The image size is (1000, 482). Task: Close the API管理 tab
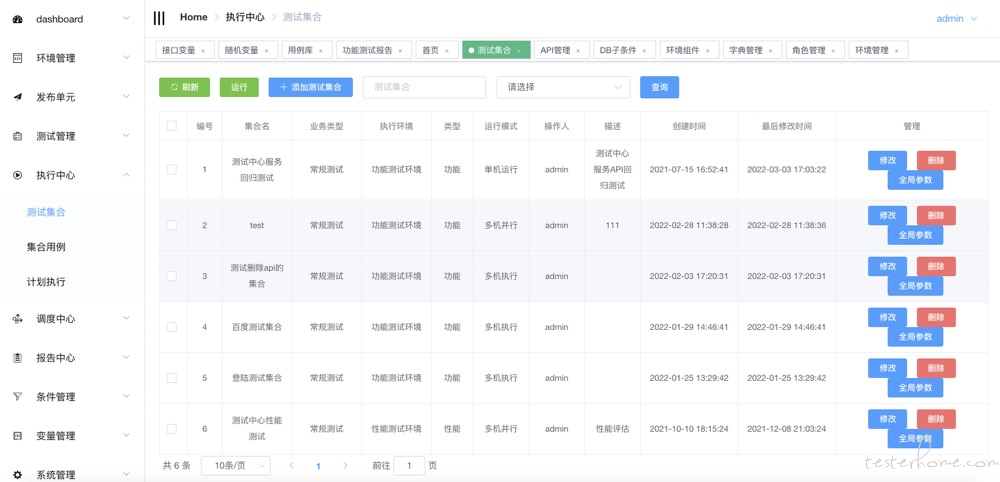click(x=578, y=50)
